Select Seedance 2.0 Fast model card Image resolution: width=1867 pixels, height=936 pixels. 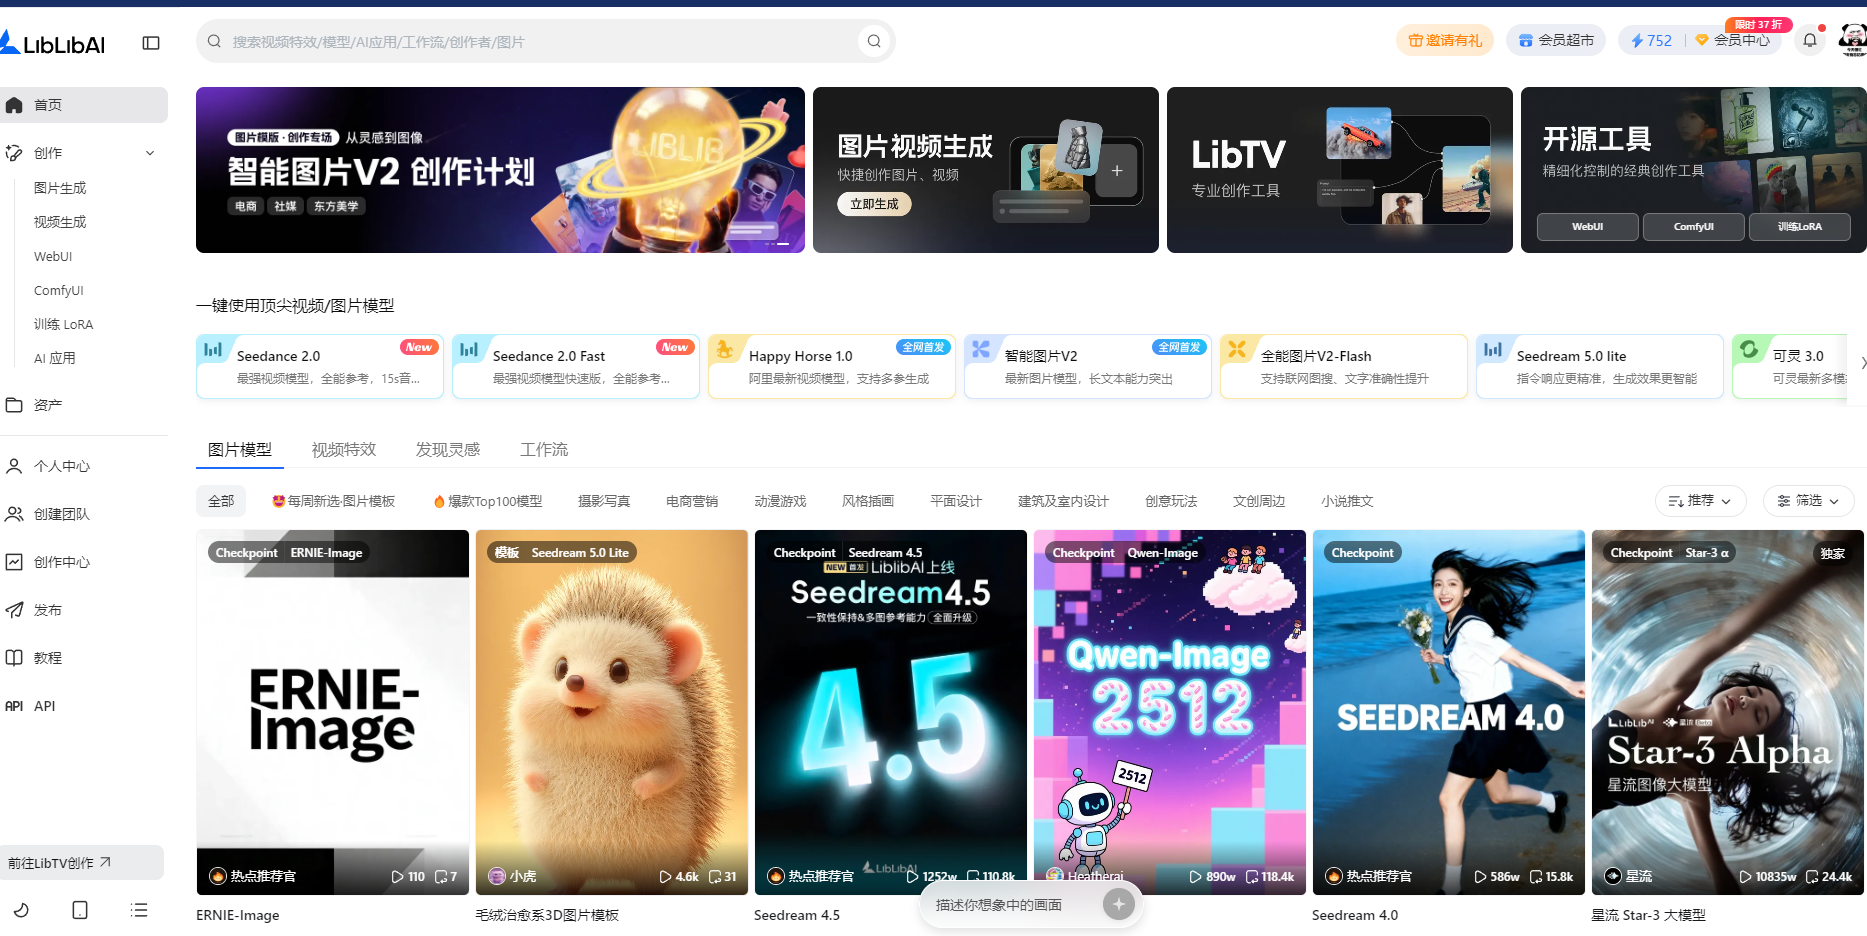576,366
